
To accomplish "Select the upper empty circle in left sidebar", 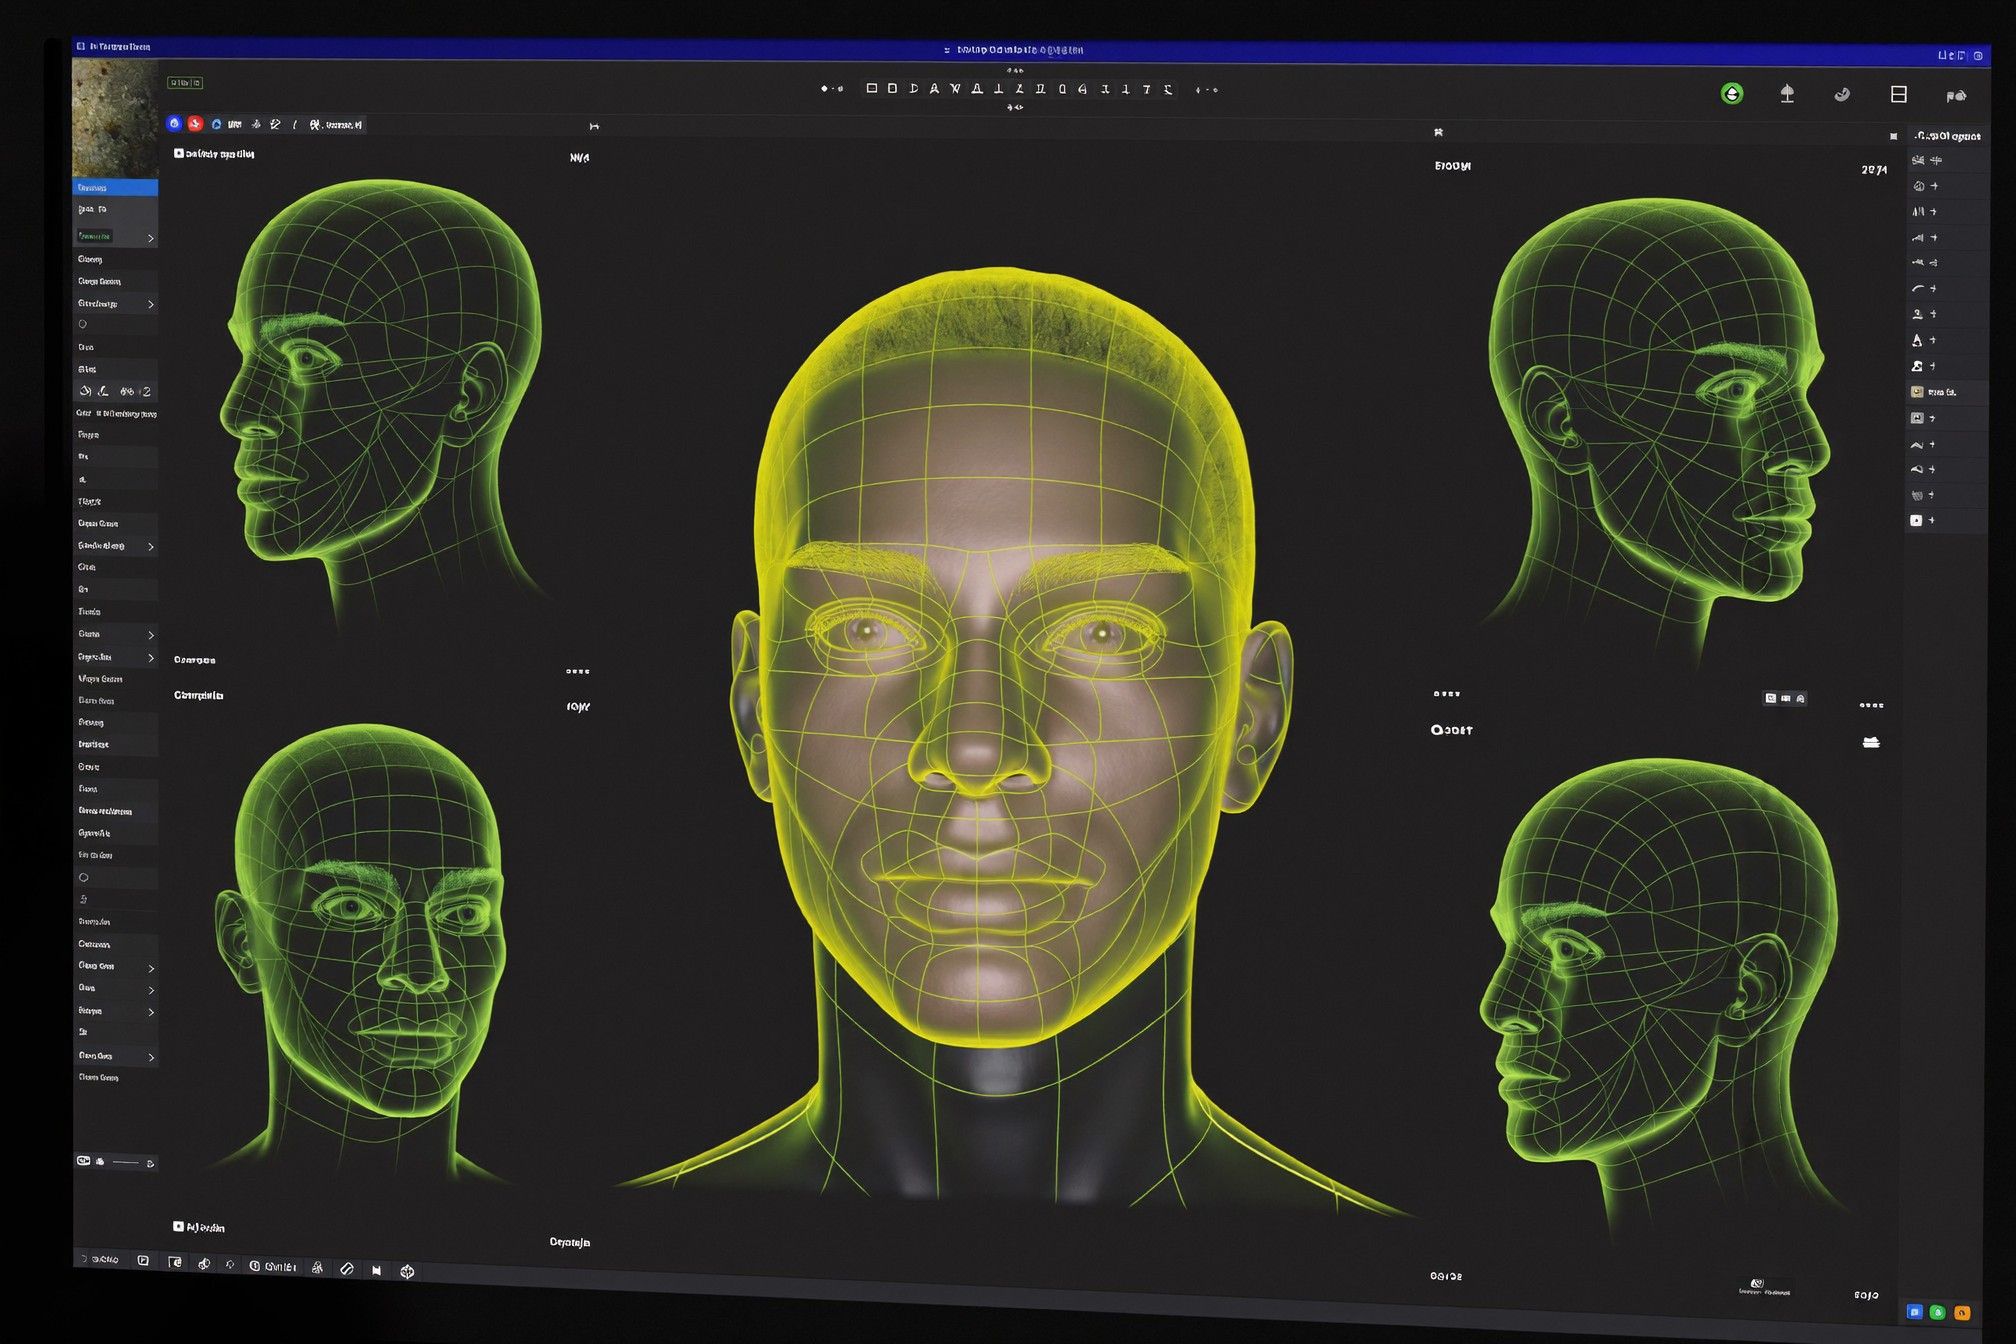I will pos(83,324).
